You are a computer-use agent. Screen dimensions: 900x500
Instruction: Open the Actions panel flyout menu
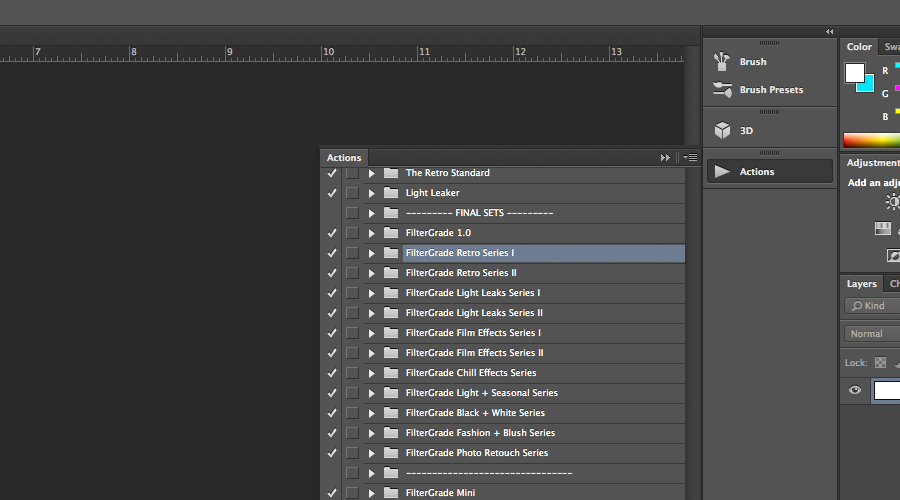click(x=690, y=157)
